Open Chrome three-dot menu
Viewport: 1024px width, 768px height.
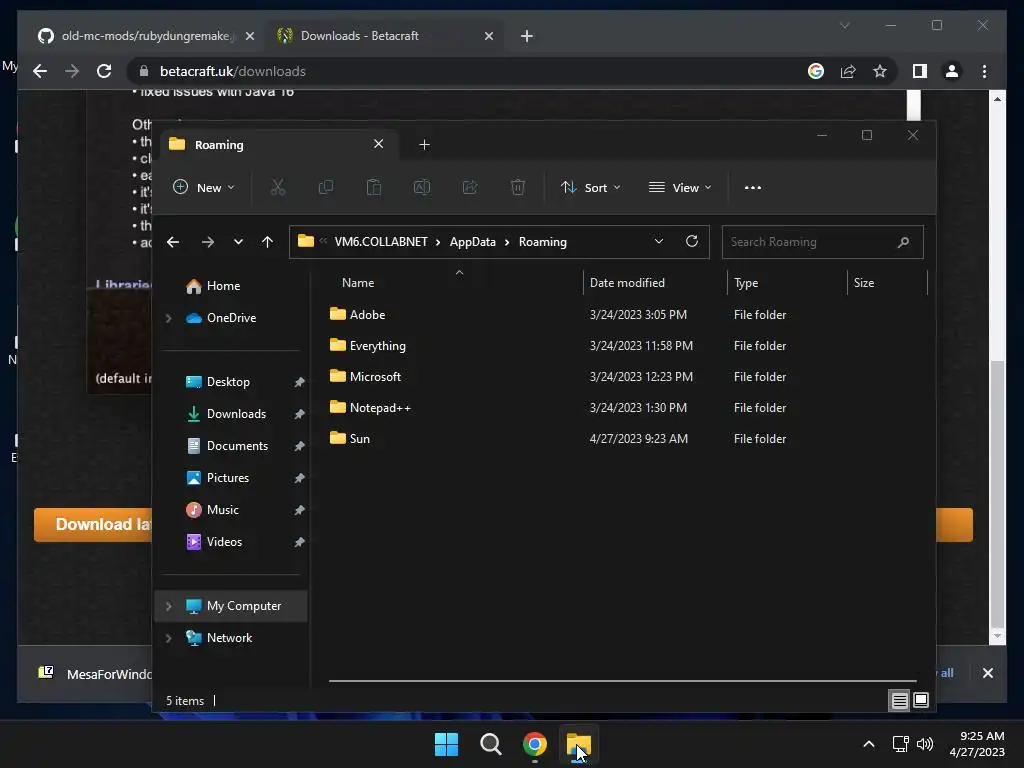[984, 71]
